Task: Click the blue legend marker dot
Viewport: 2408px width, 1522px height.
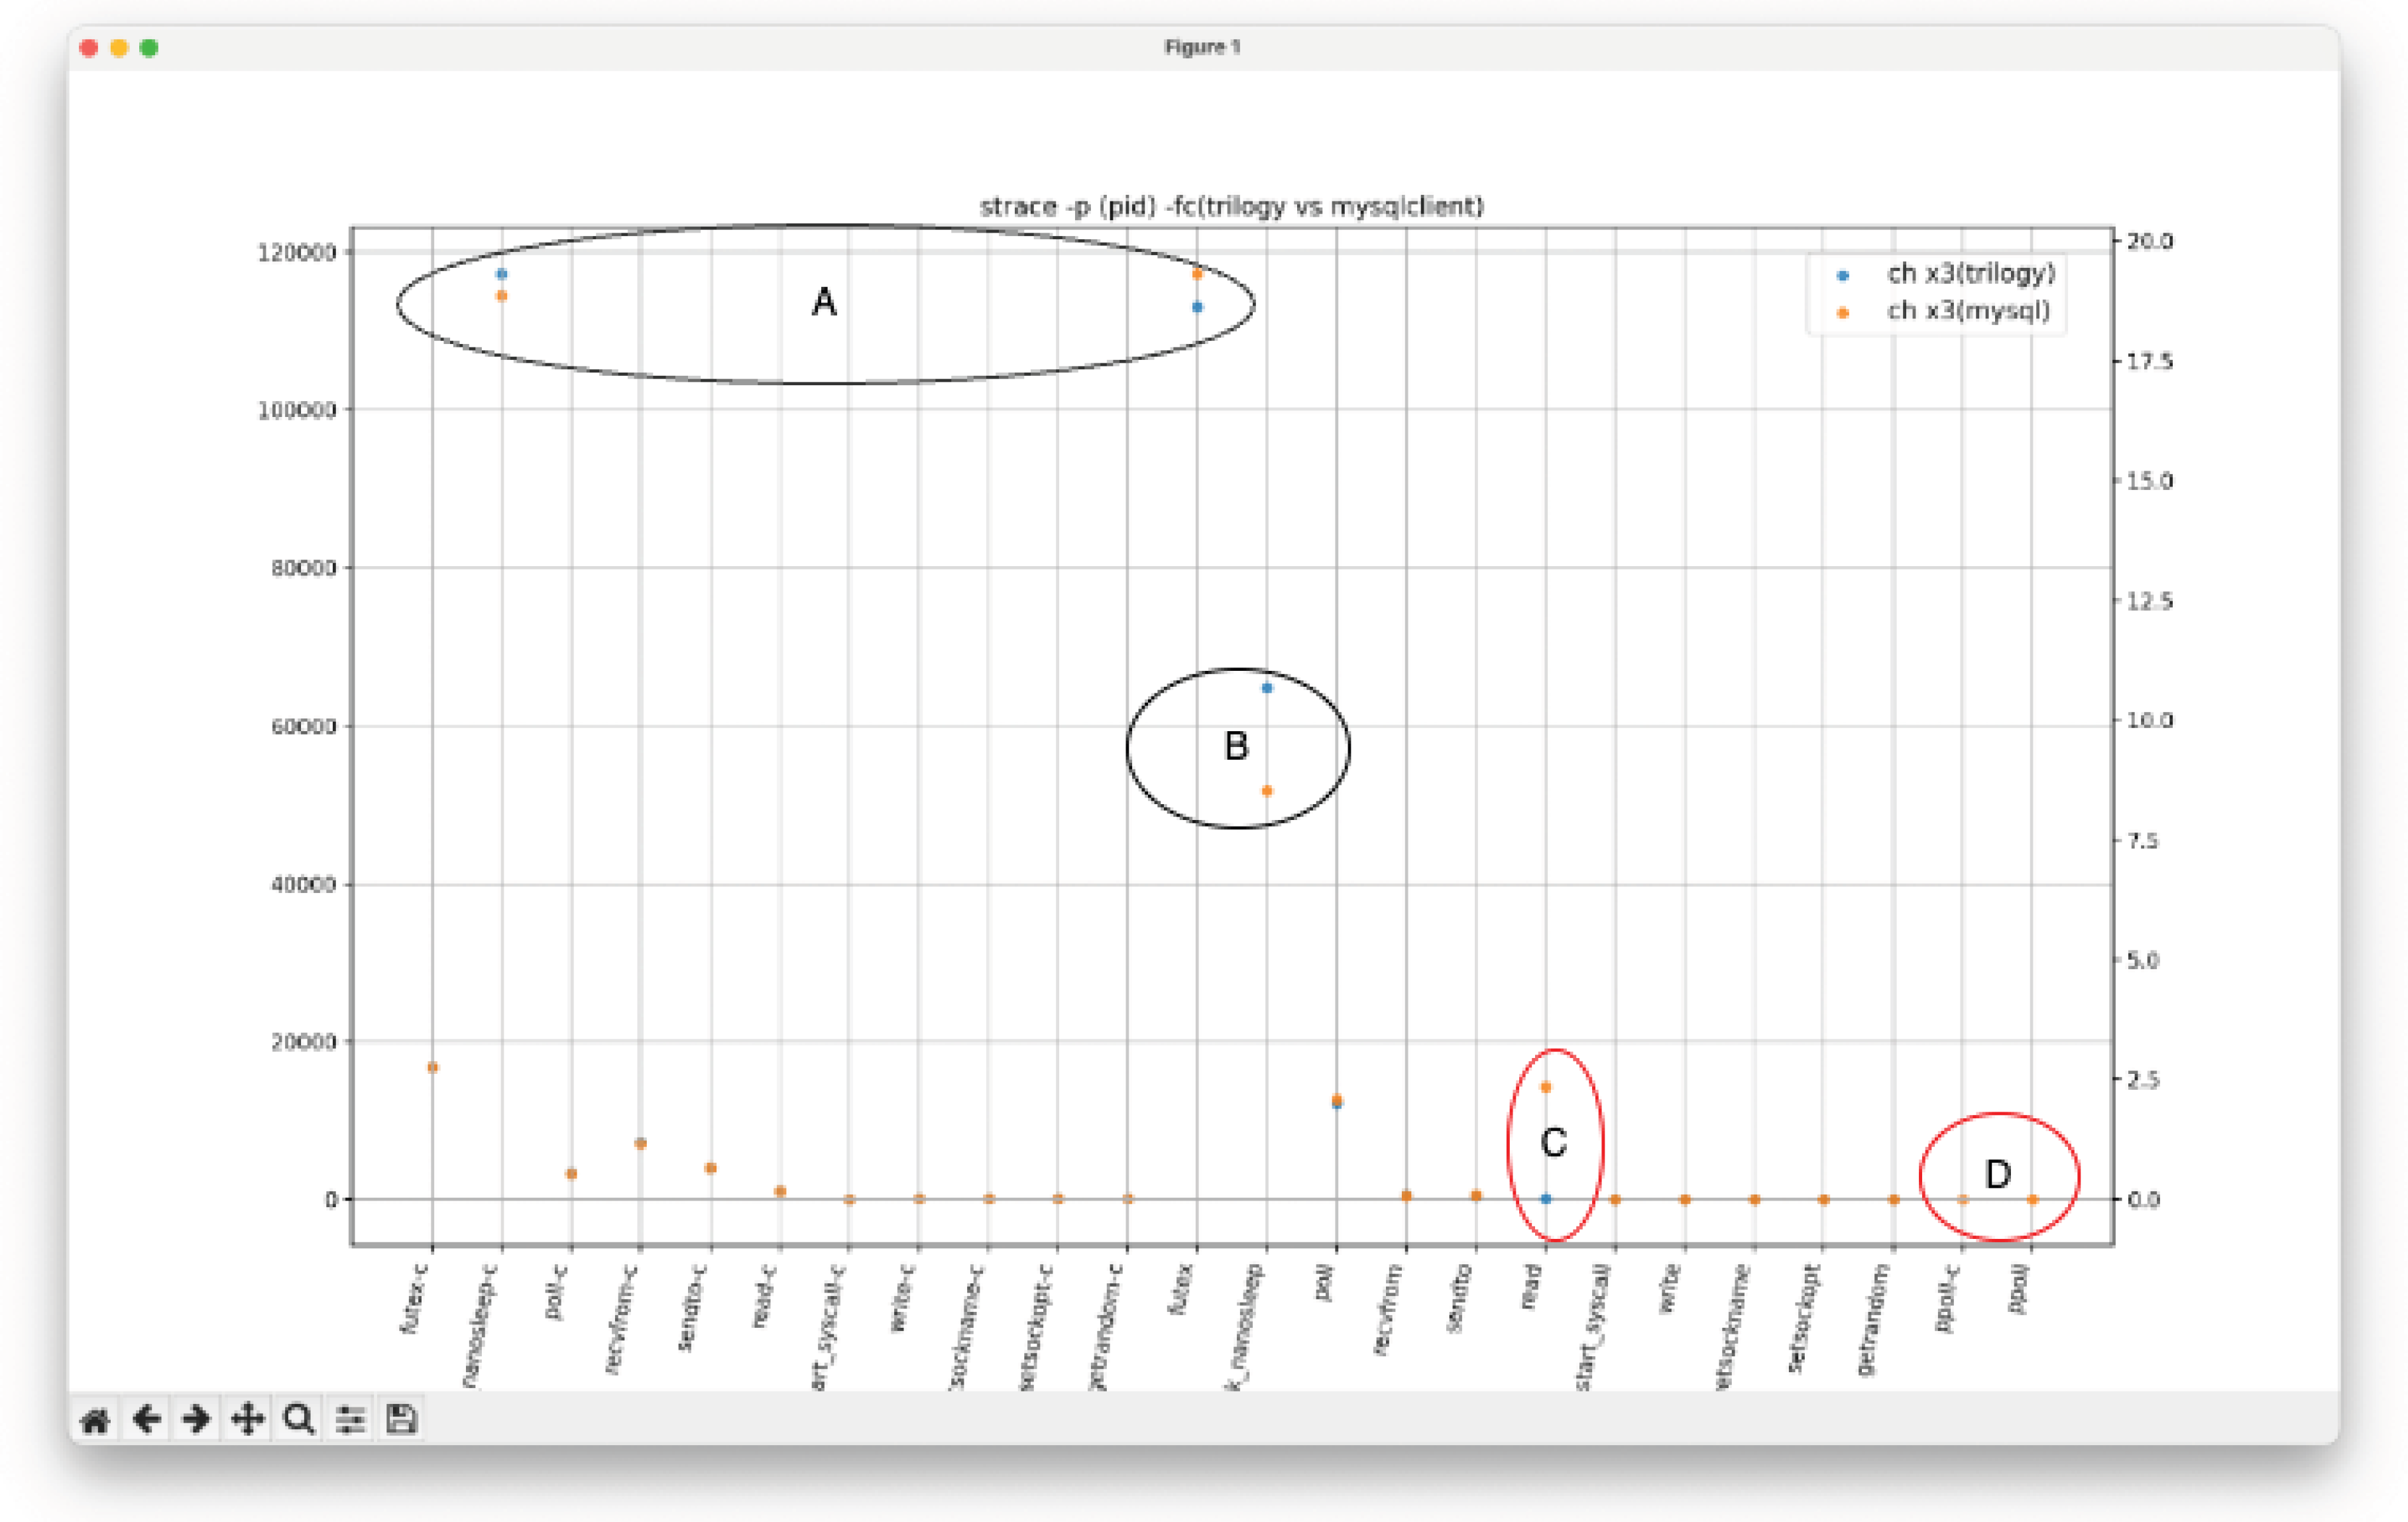Action: pos(1843,275)
